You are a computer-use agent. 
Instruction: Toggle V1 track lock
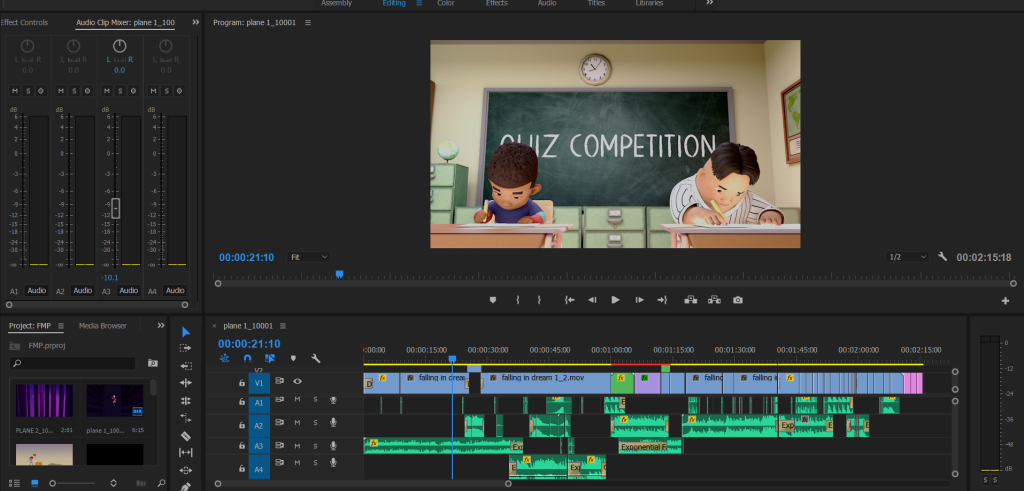click(x=242, y=383)
